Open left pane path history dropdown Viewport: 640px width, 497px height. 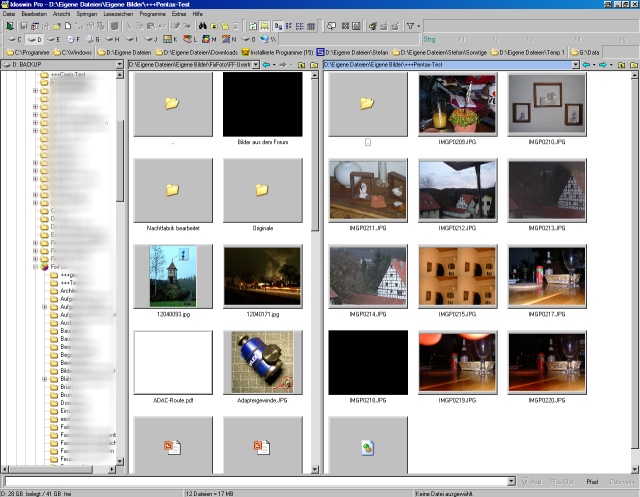pos(256,64)
